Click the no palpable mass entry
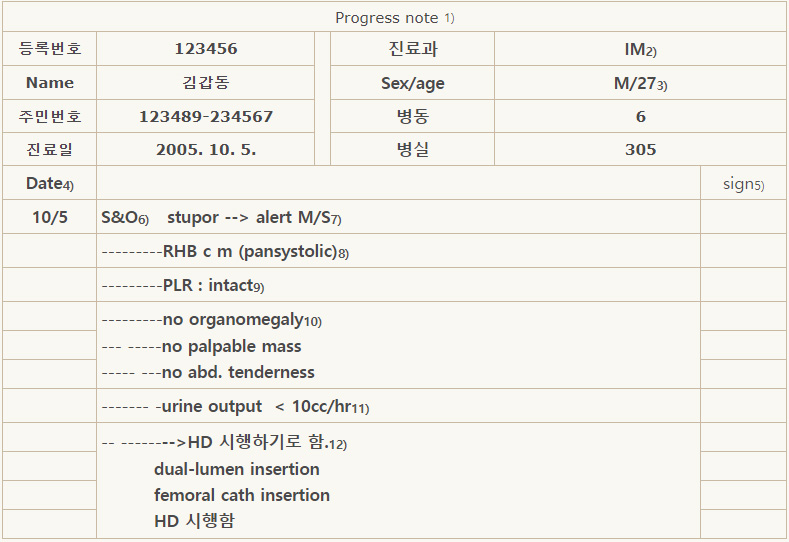The height and width of the screenshot is (542, 789). (231, 347)
